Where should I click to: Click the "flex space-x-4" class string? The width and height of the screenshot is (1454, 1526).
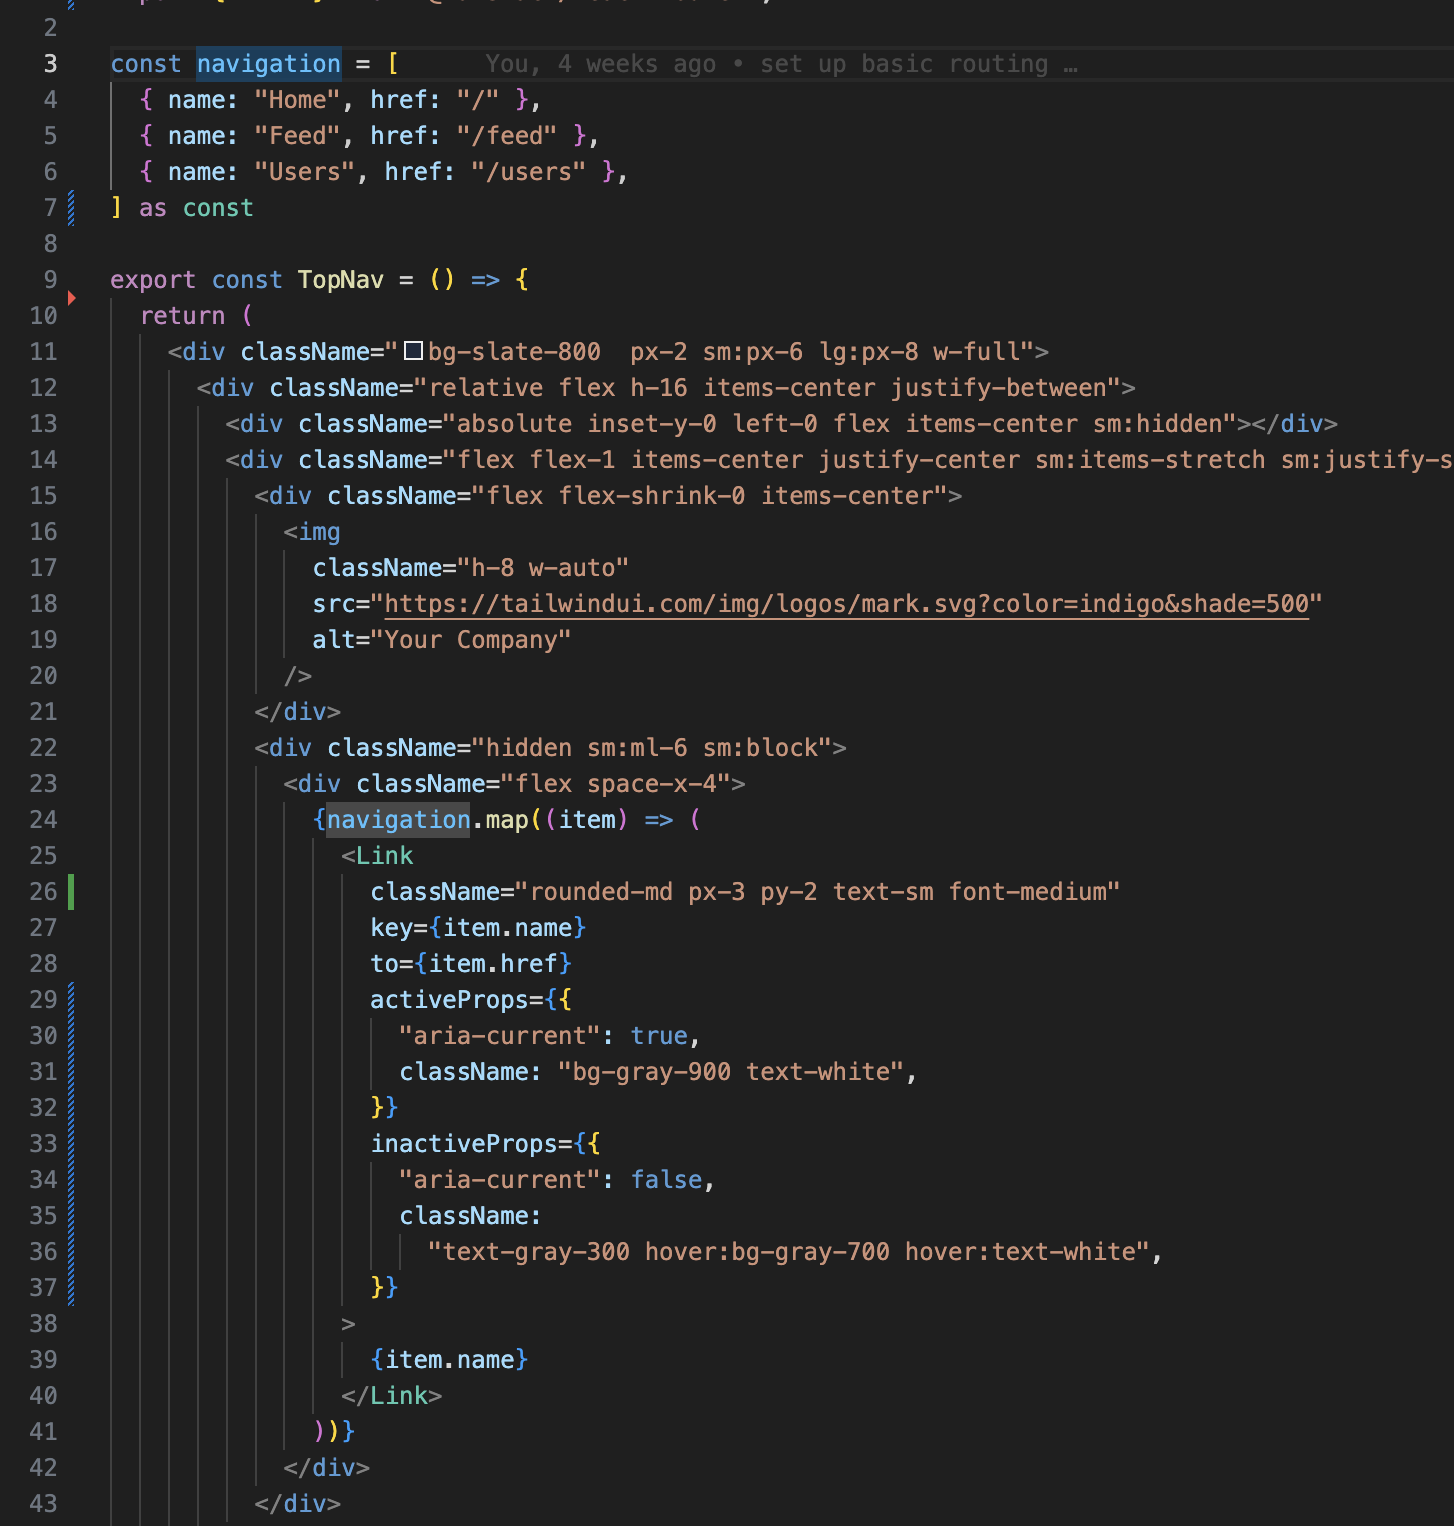point(616,784)
